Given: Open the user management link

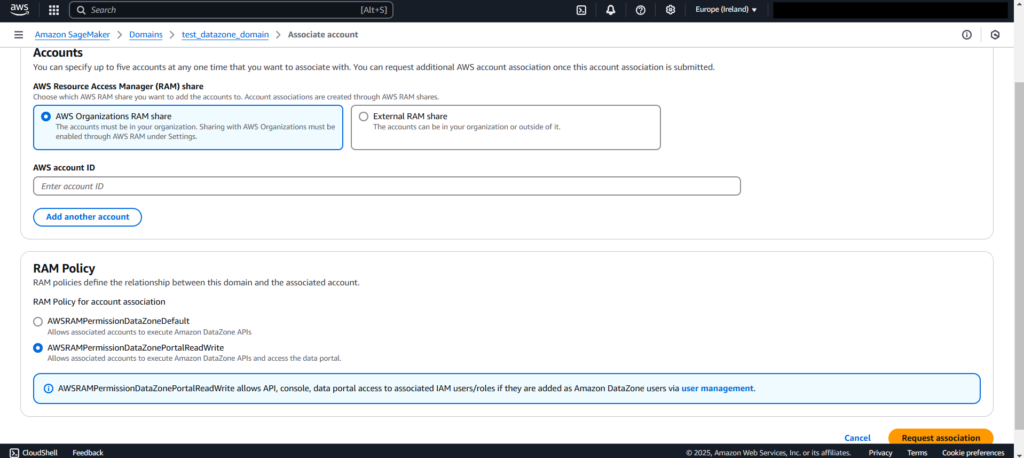Looking at the screenshot, I should tap(717, 388).
